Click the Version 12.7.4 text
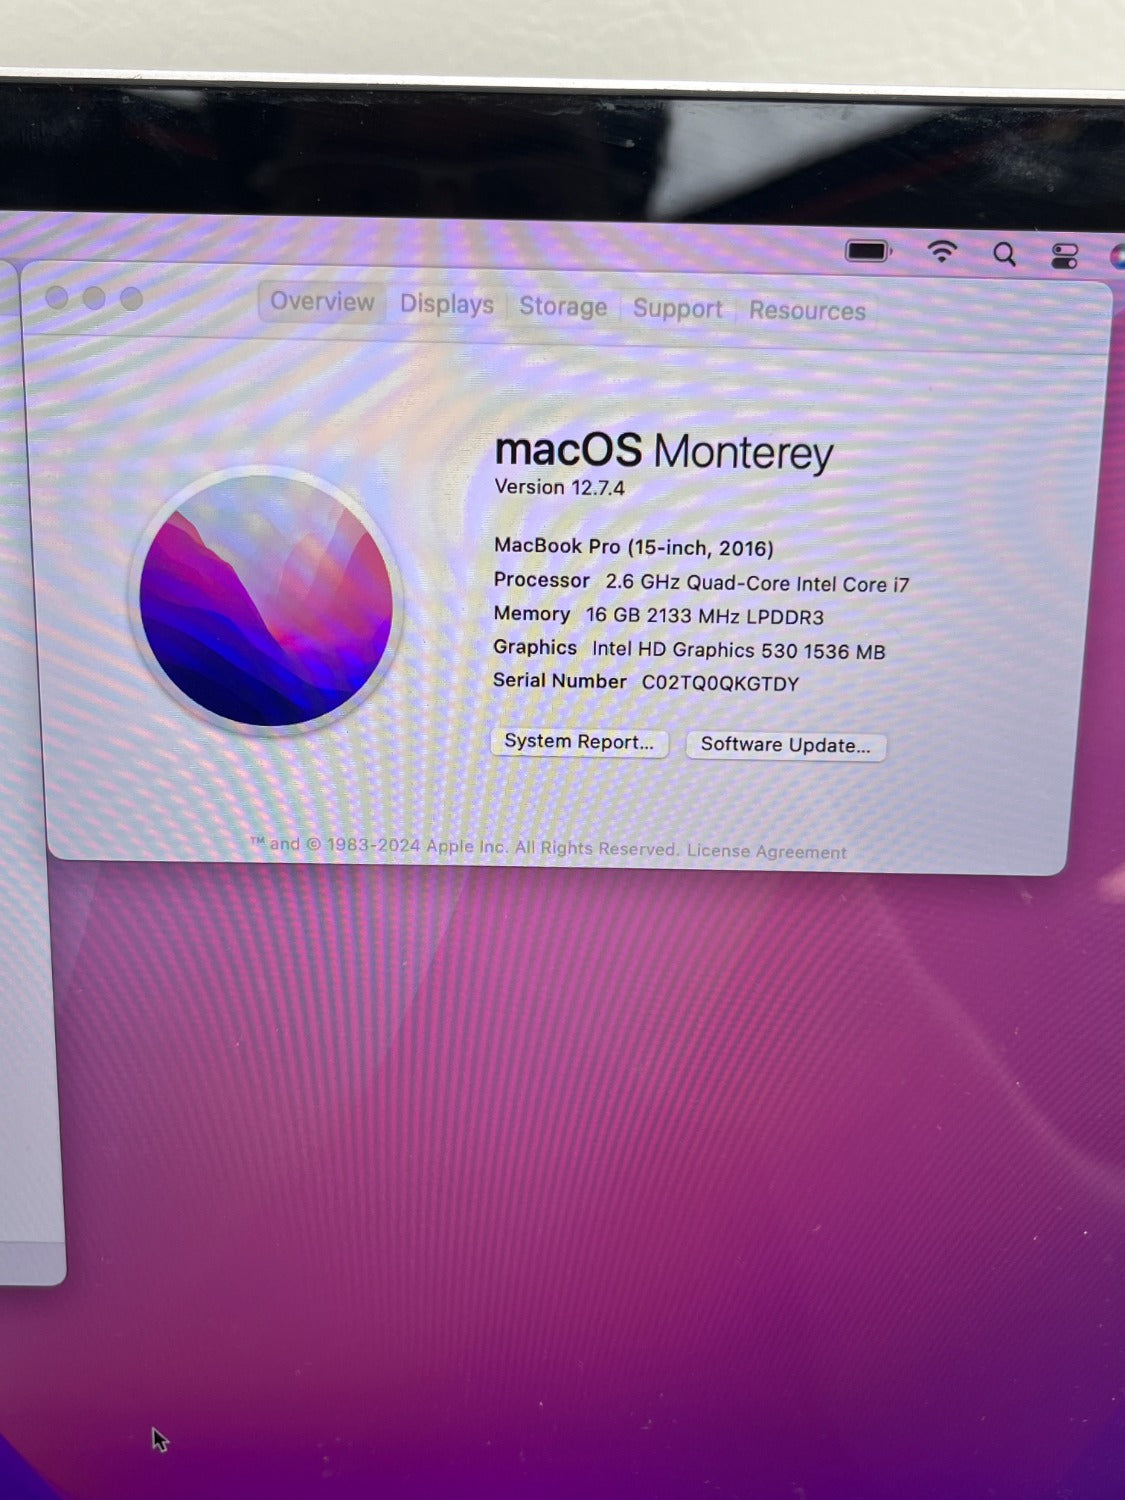The width and height of the screenshot is (1125, 1500). pos(559,487)
